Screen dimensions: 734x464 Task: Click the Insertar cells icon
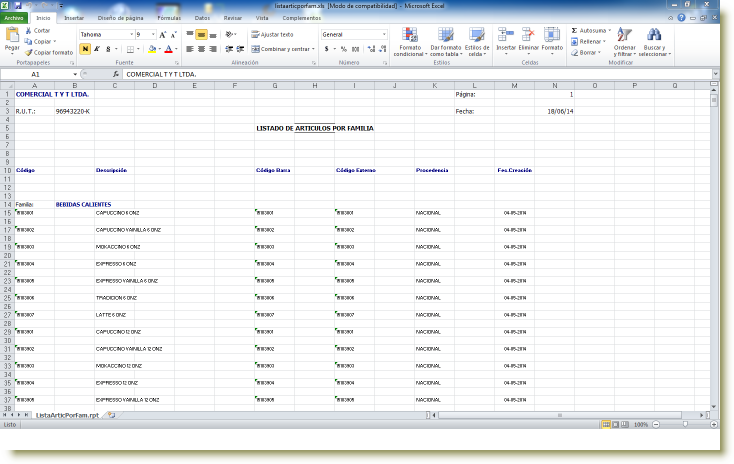click(x=506, y=36)
